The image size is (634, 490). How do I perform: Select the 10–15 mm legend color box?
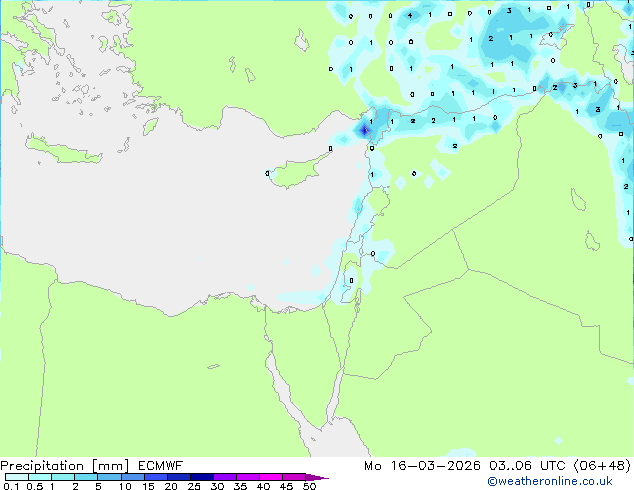pyautogui.click(x=132, y=477)
